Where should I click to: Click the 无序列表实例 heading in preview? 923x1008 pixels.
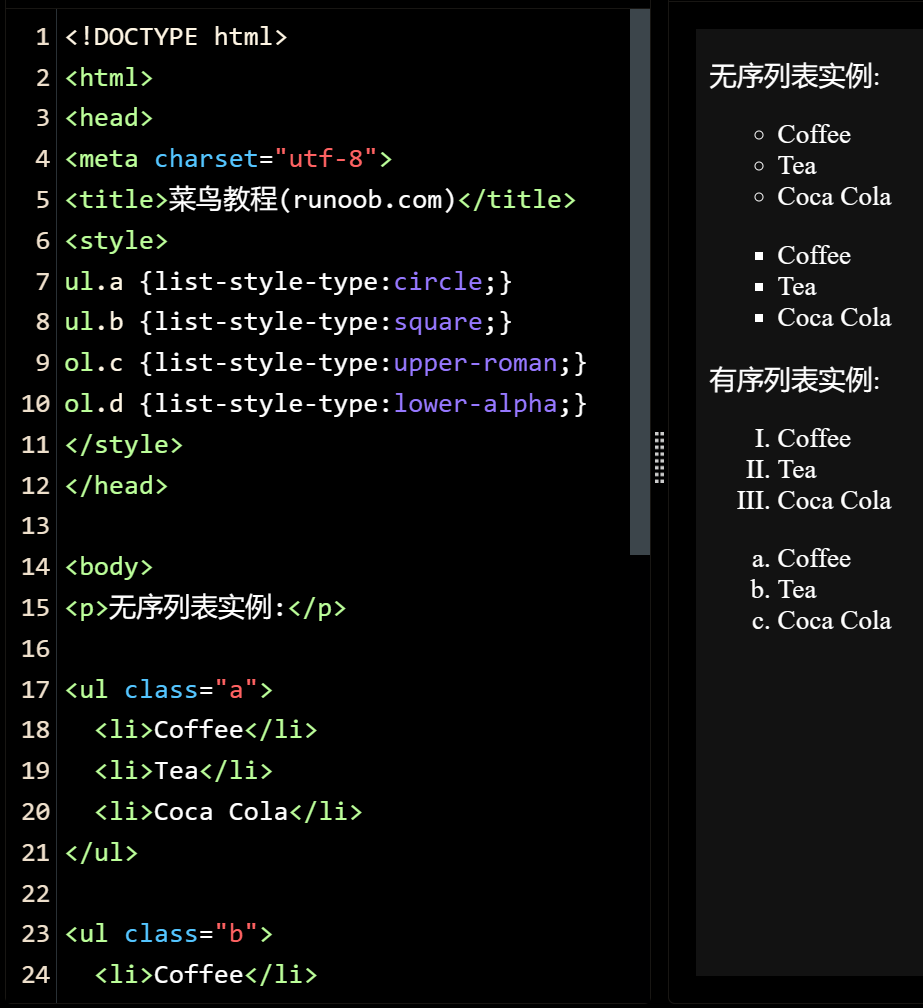coord(794,77)
